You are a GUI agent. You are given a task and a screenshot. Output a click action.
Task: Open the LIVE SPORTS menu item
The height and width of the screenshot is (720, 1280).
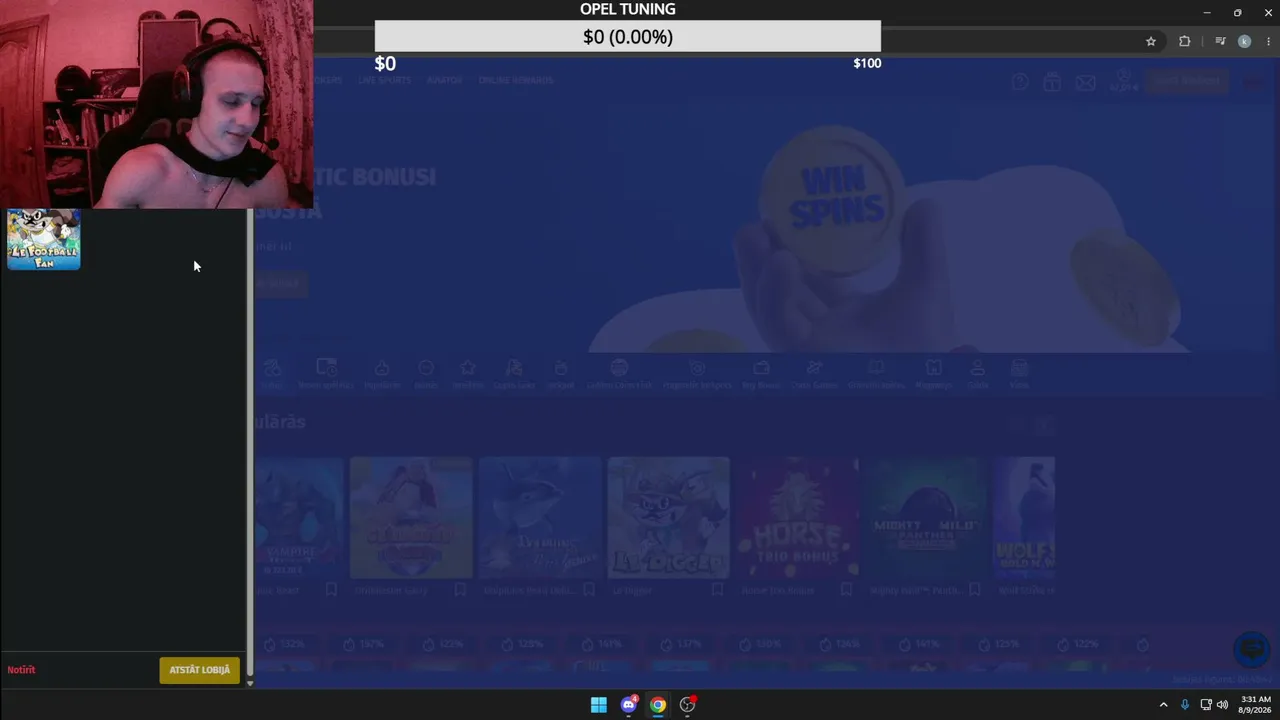(385, 80)
